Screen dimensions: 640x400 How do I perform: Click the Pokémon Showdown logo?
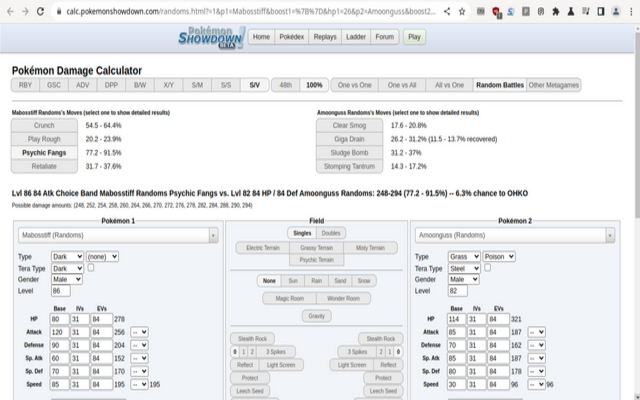tap(209, 36)
